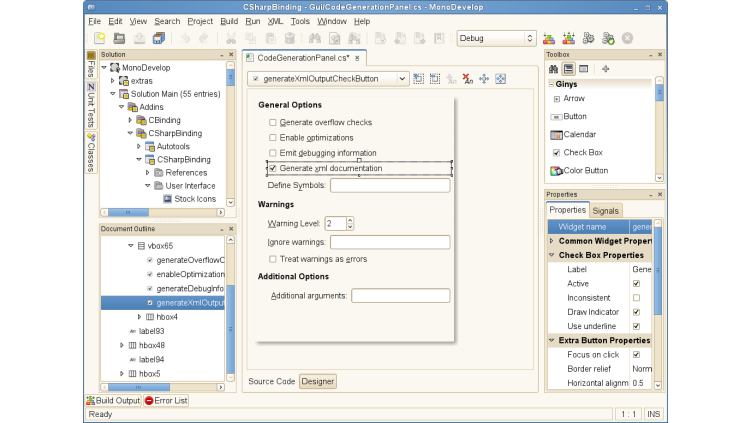Open the Classes side pad
Screen dimensions: 752x423
click(x=91, y=153)
